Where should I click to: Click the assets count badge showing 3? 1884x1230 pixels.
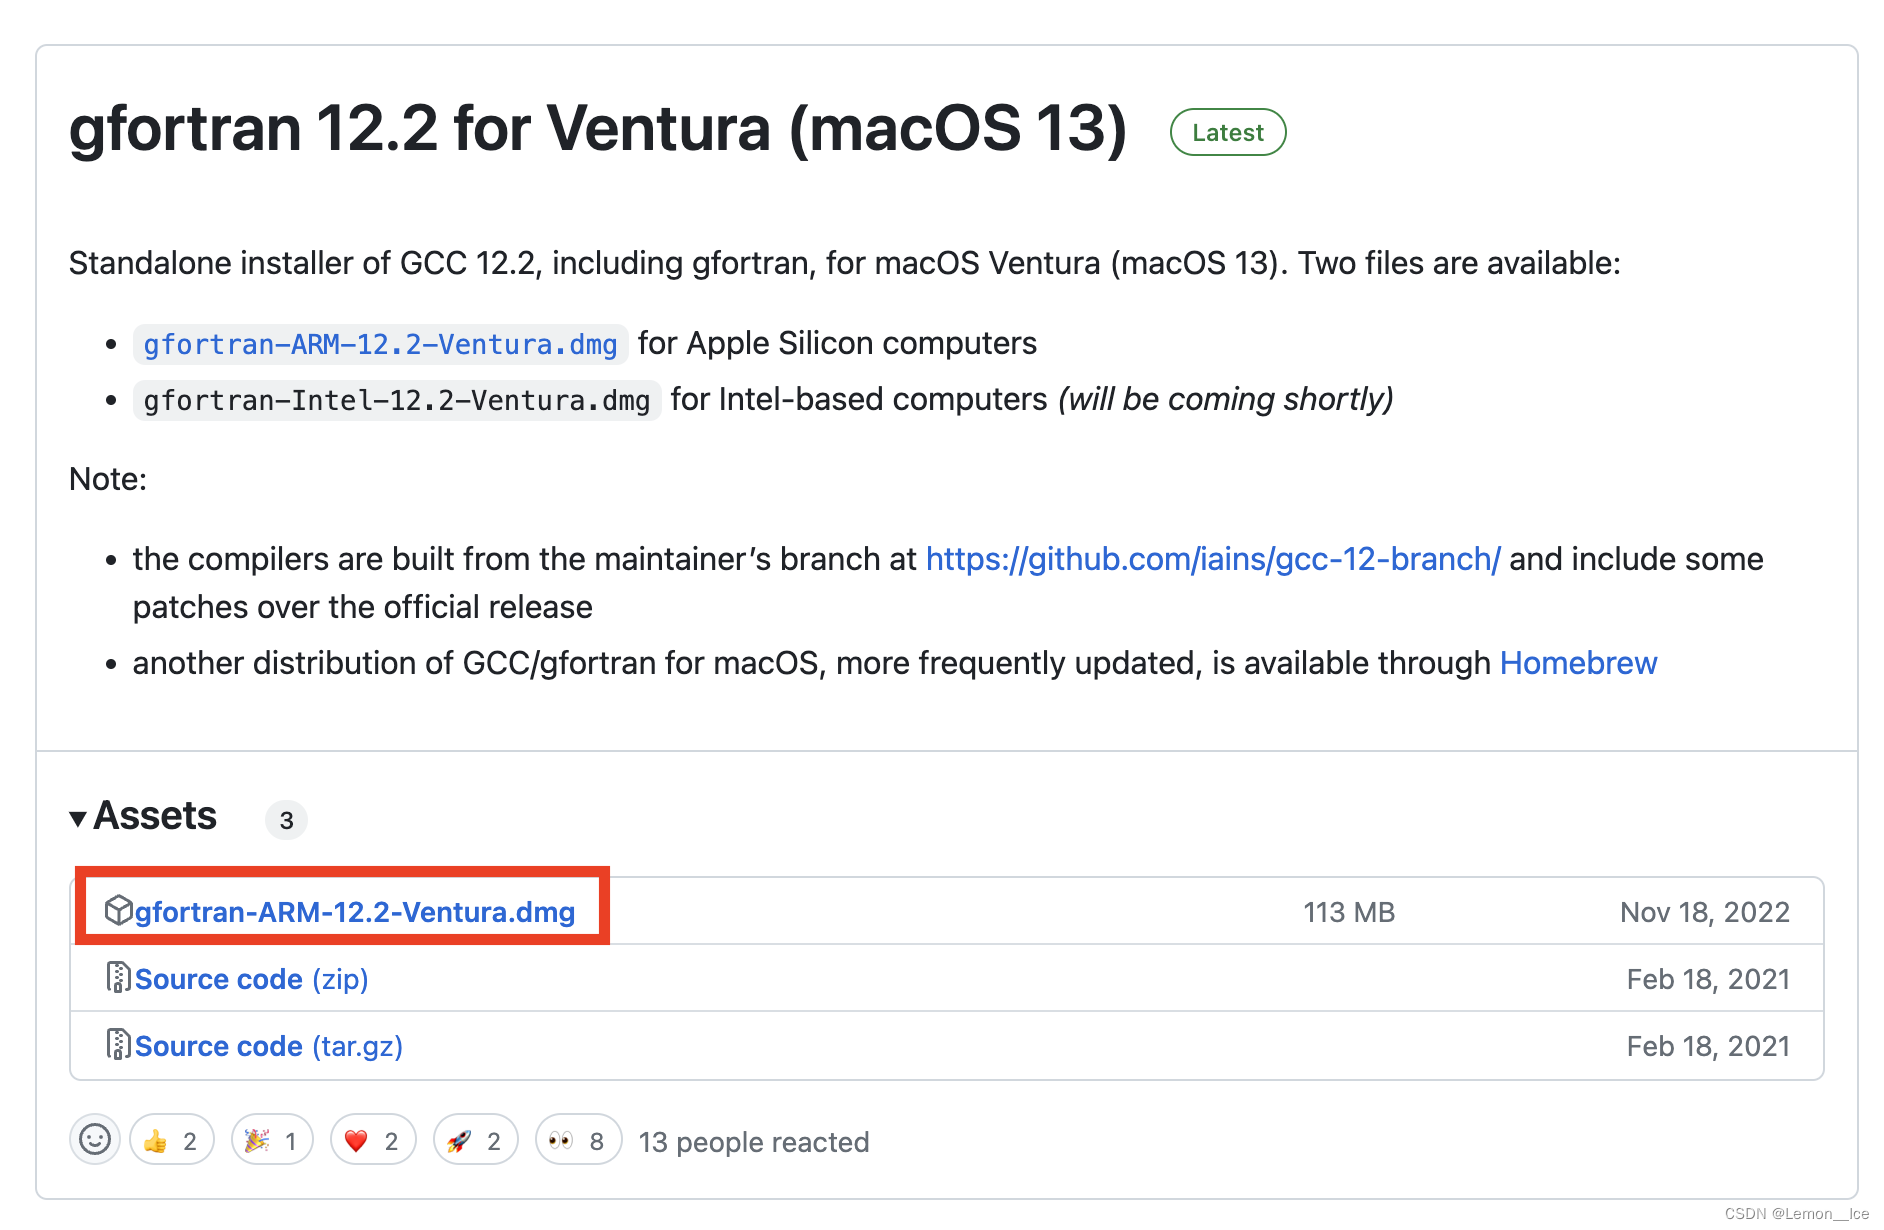287,820
